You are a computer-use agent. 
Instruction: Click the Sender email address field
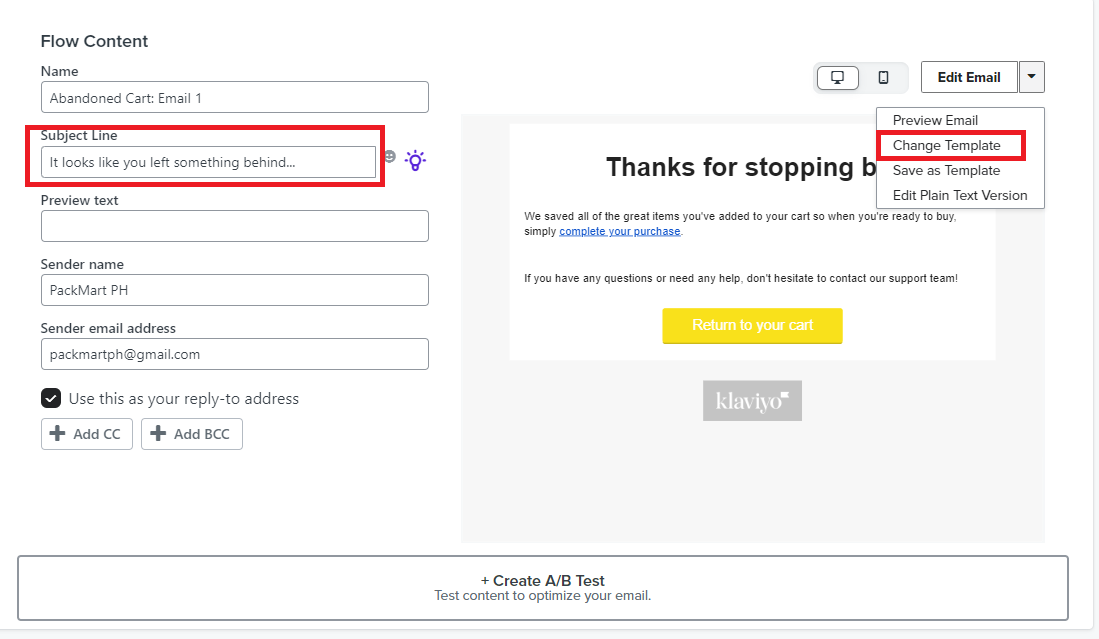tap(235, 354)
